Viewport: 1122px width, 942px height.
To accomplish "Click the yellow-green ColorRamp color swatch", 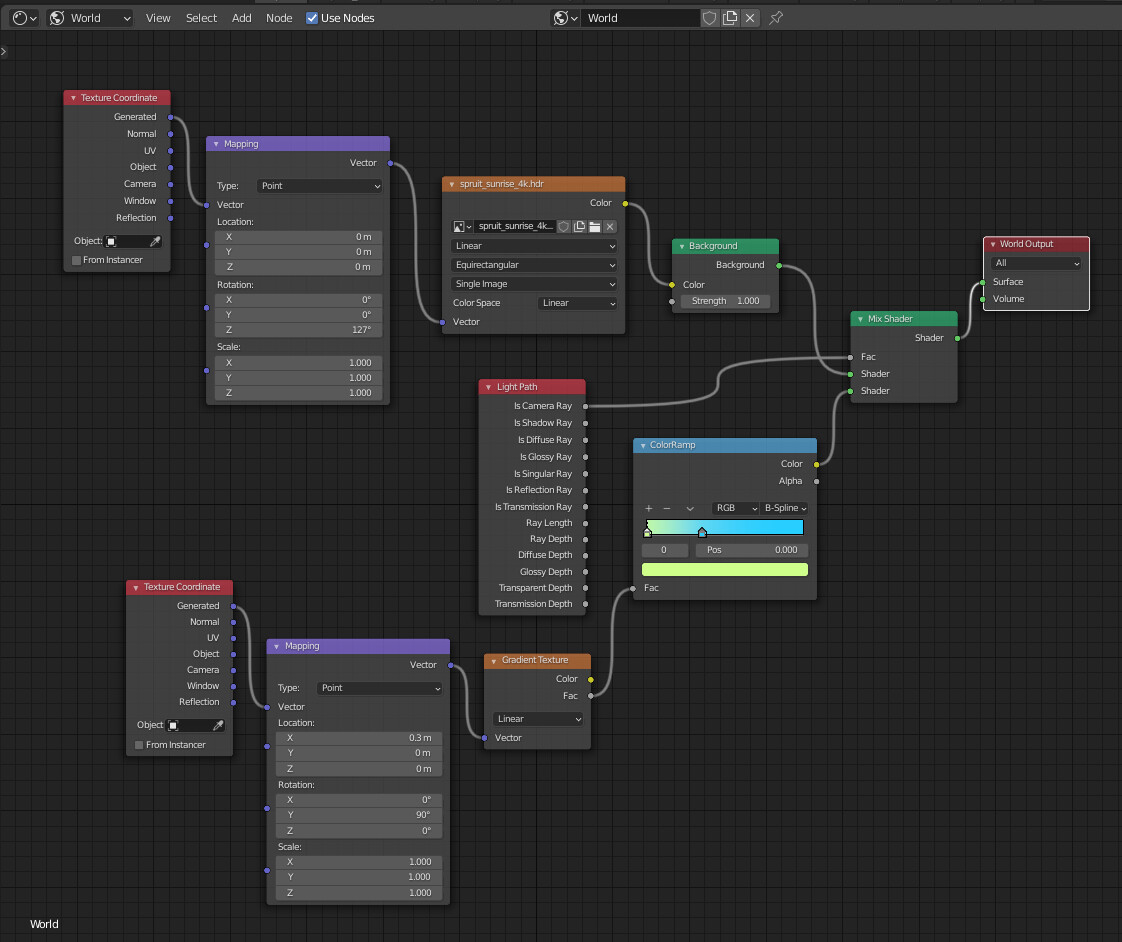I will point(724,570).
